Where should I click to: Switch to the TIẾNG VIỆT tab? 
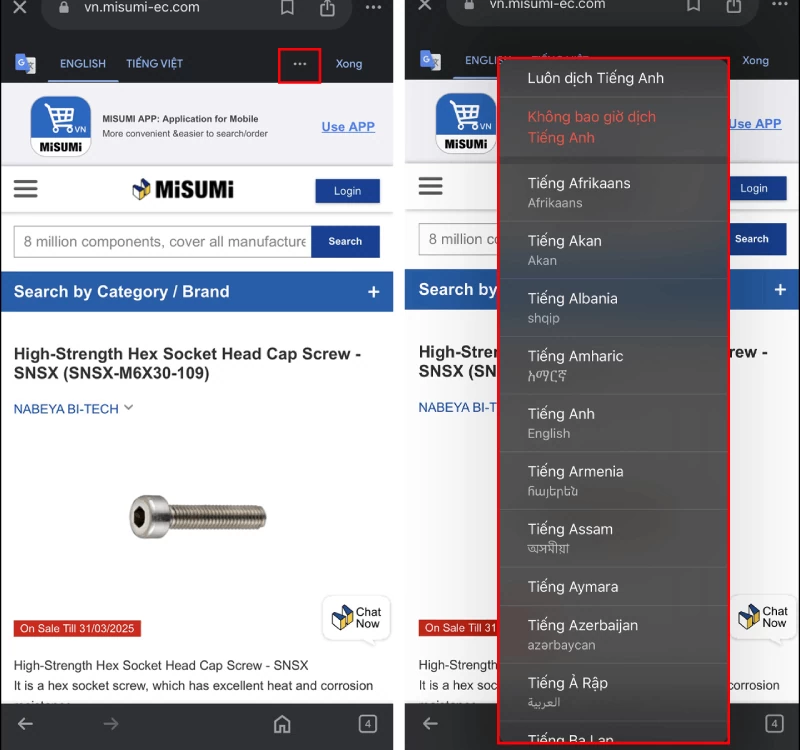(x=154, y=63)
